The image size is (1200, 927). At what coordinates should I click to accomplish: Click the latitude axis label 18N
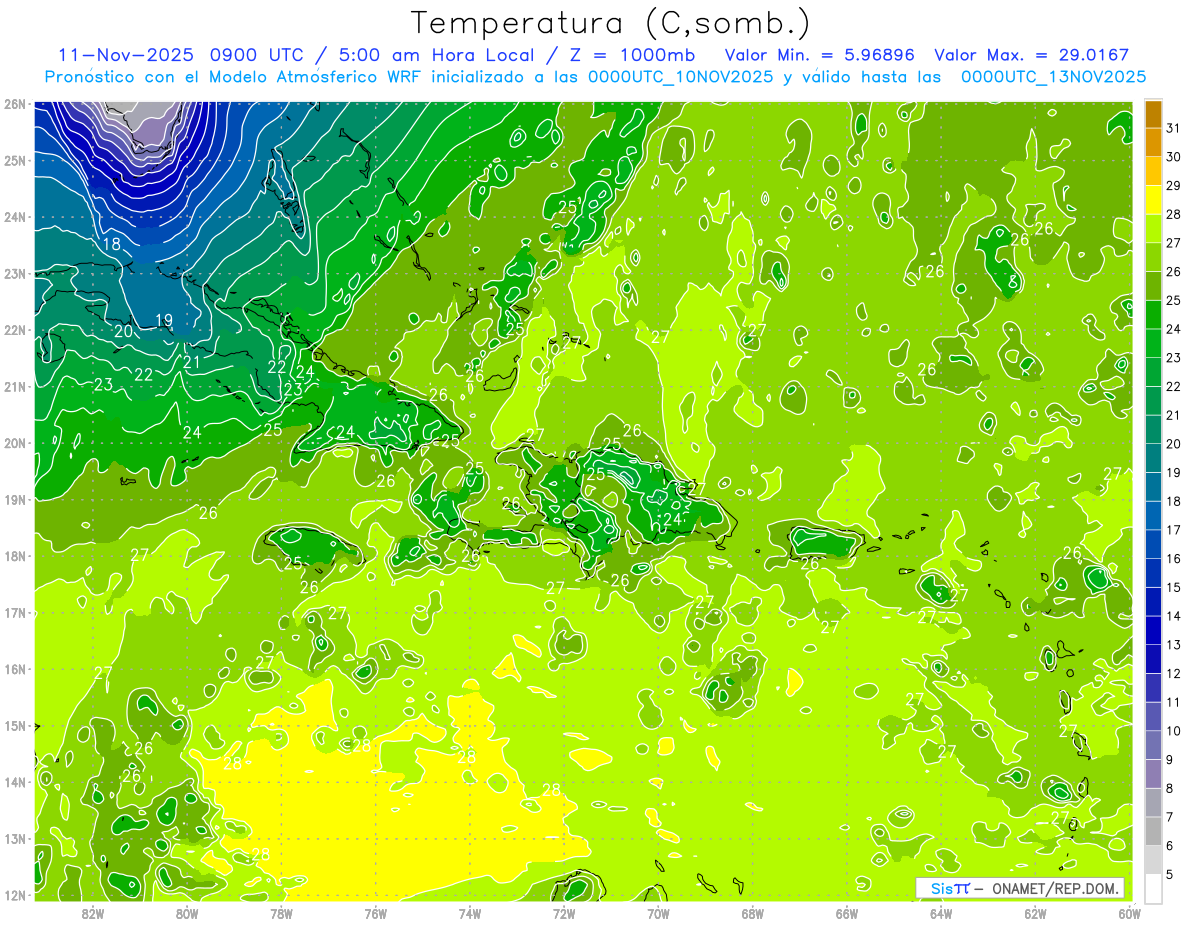tap(14, 556)
